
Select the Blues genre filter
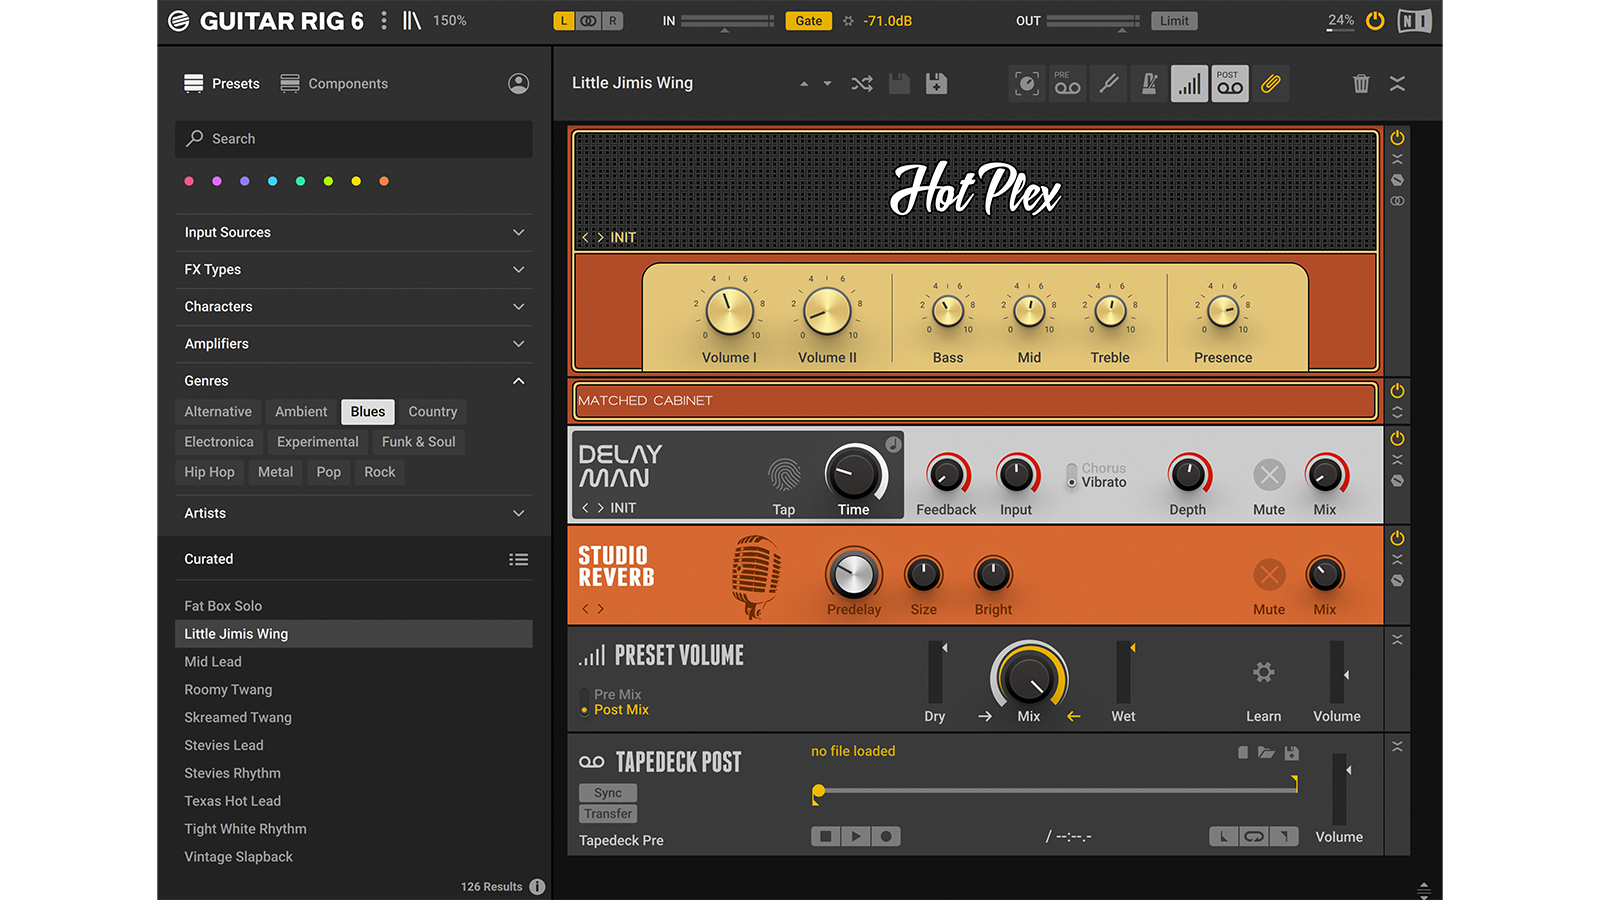tap(367, 411)
